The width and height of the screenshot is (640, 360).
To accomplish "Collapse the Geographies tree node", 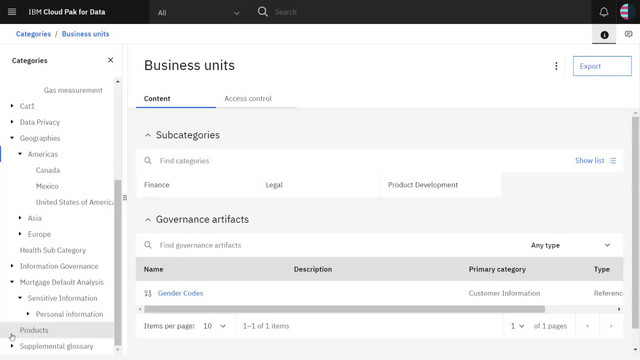I will [12, 138].
